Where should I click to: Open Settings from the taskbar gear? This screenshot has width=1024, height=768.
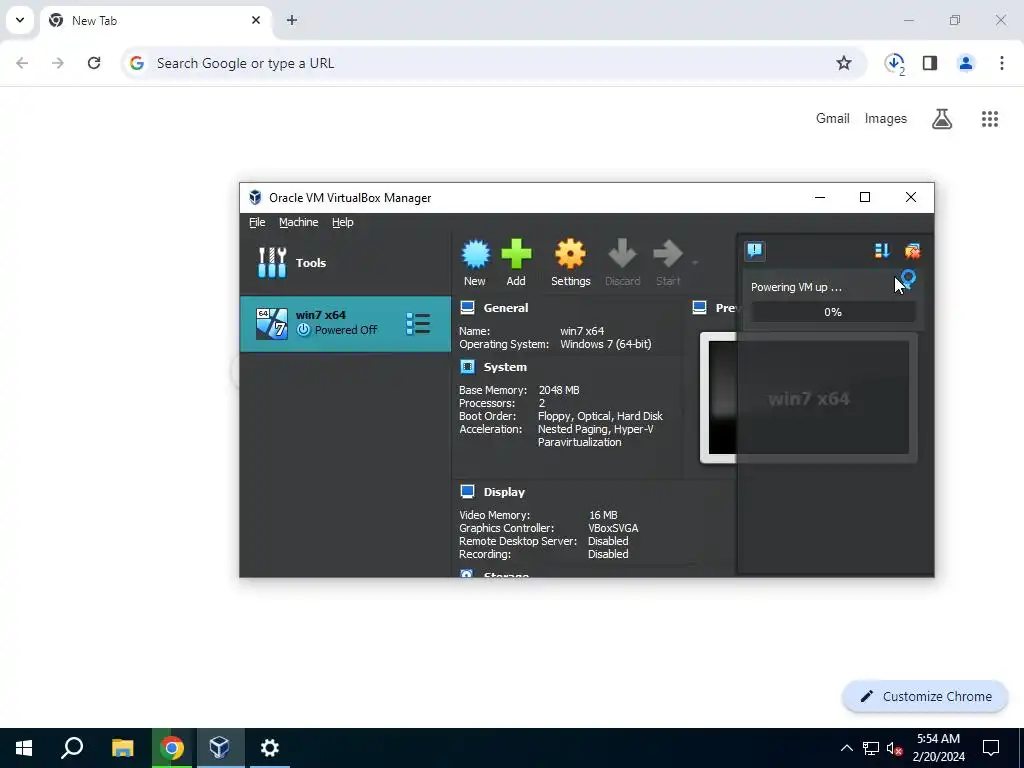[x=270, y=748]
